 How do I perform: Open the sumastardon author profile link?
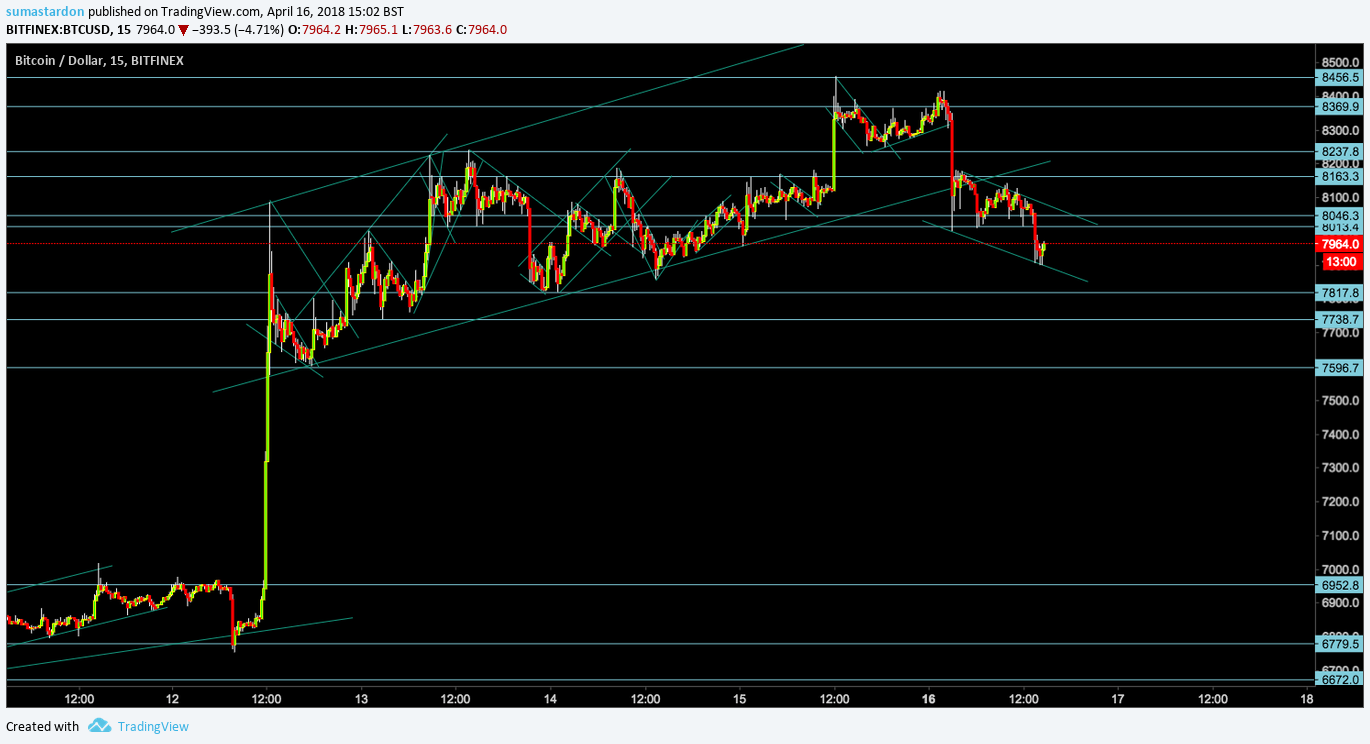pos(45,11)
